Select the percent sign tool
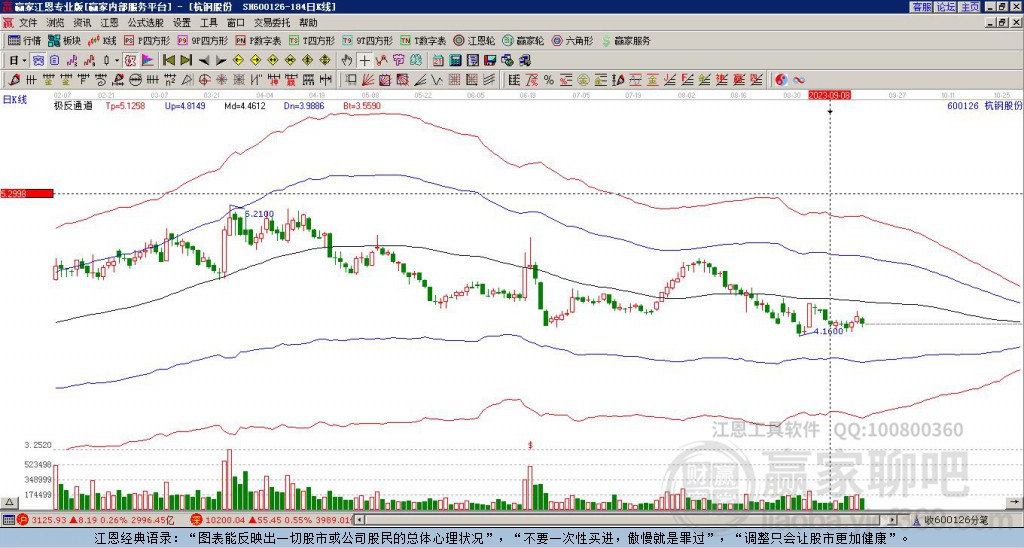 [549, 80]
